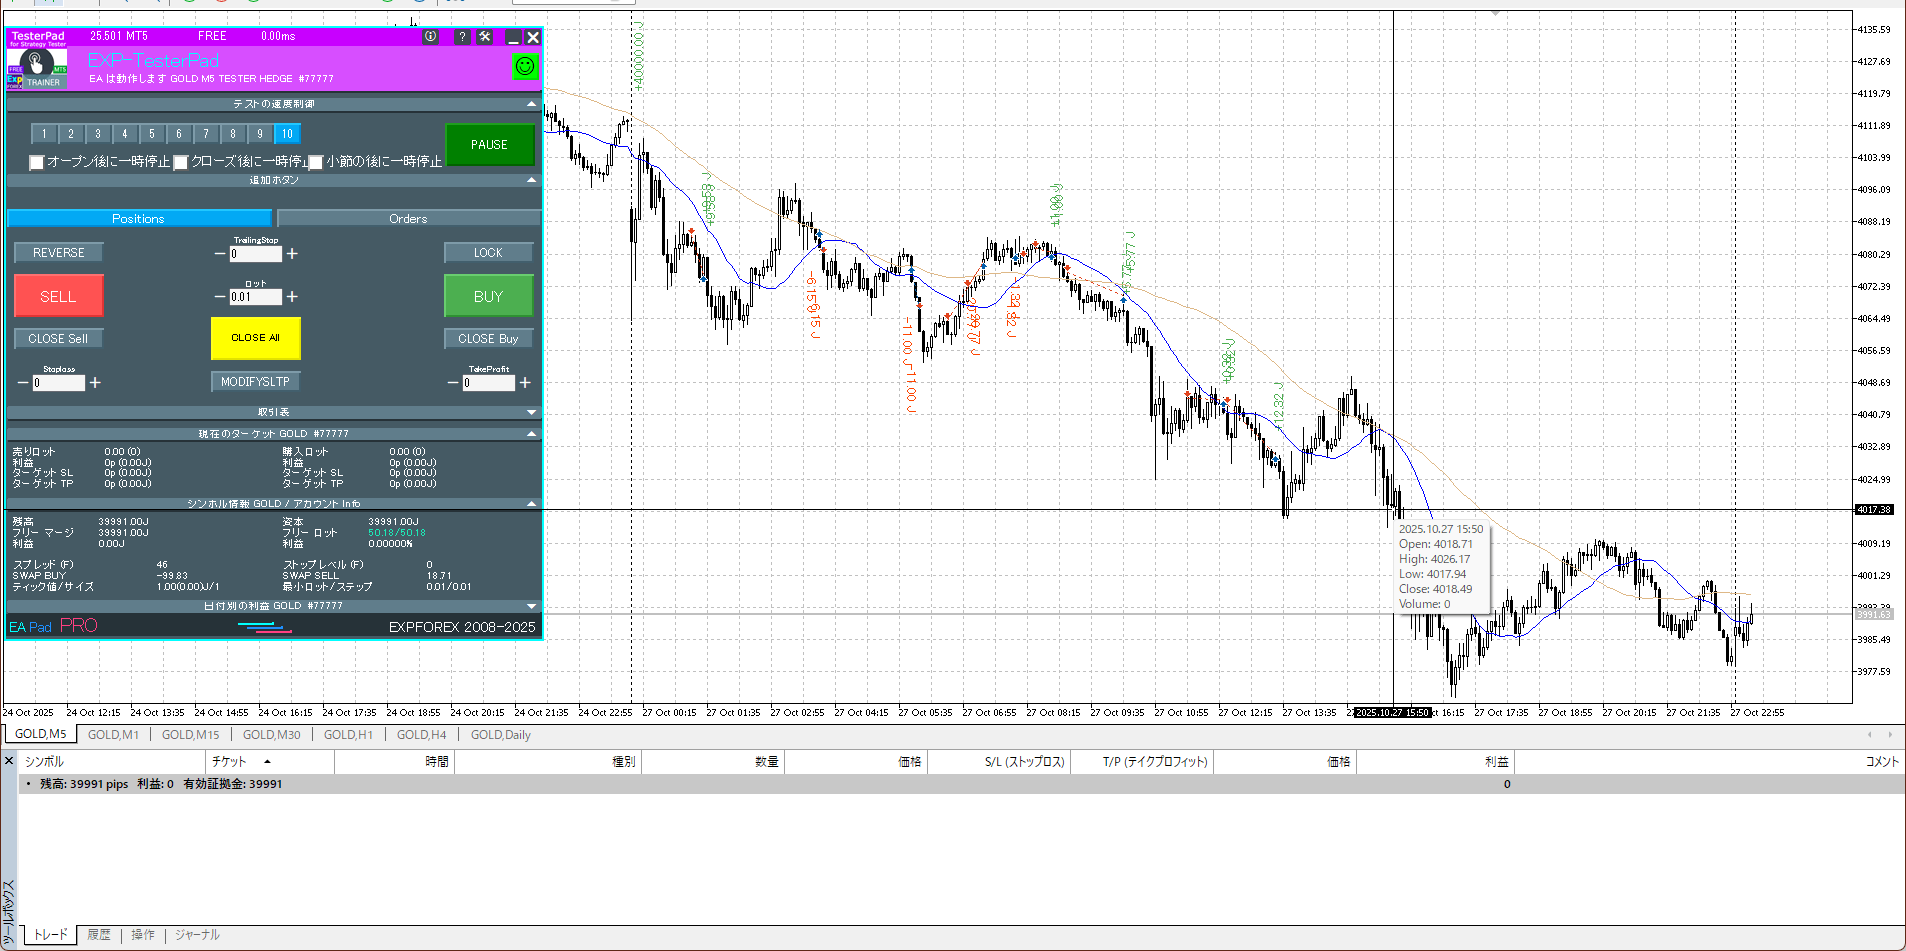Check the pause after bar checkbox
The width and height of the screenshot is (1906, 951).
tap(316, 162)
